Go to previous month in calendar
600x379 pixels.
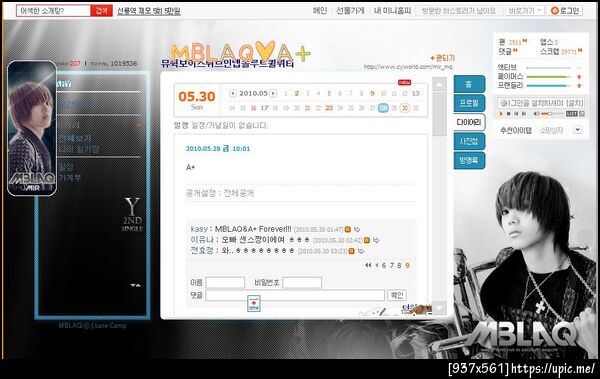(x=232, y=93)
